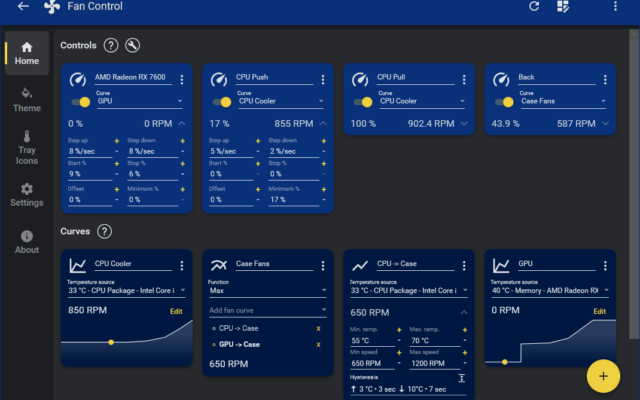The image size is (640, 400).
Task: Open Curves help question mark
Action: 104,231
